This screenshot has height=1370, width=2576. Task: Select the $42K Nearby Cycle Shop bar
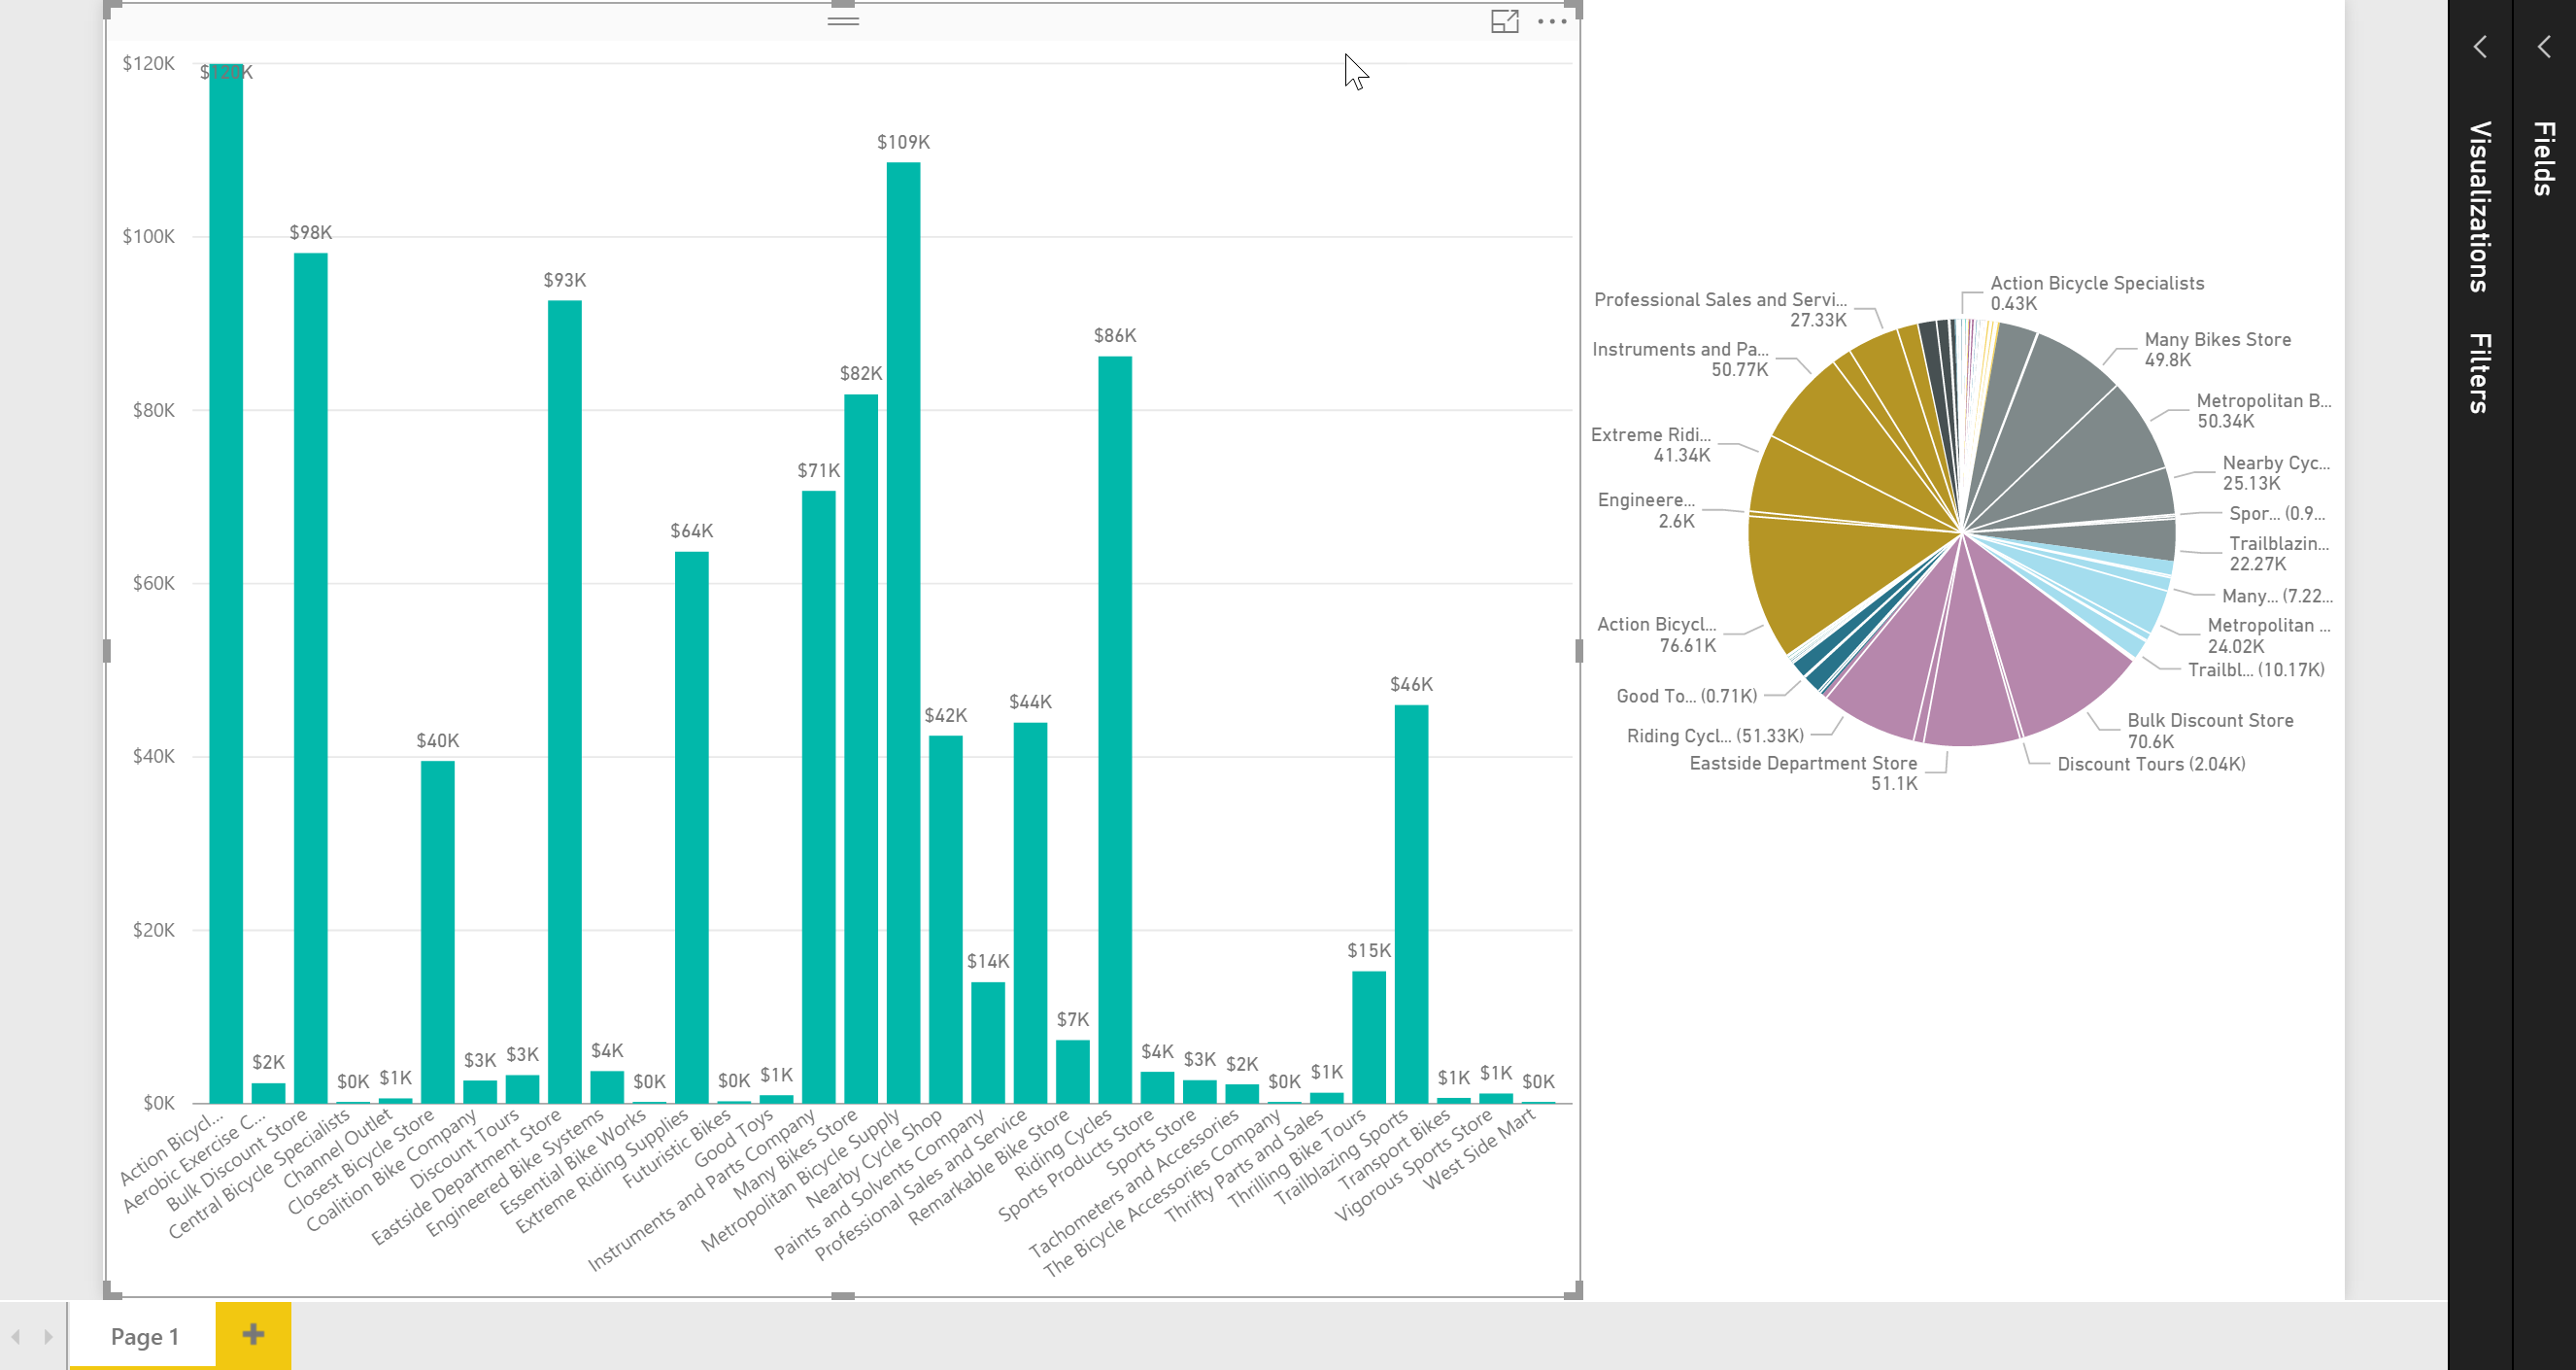tap(946, 920)
